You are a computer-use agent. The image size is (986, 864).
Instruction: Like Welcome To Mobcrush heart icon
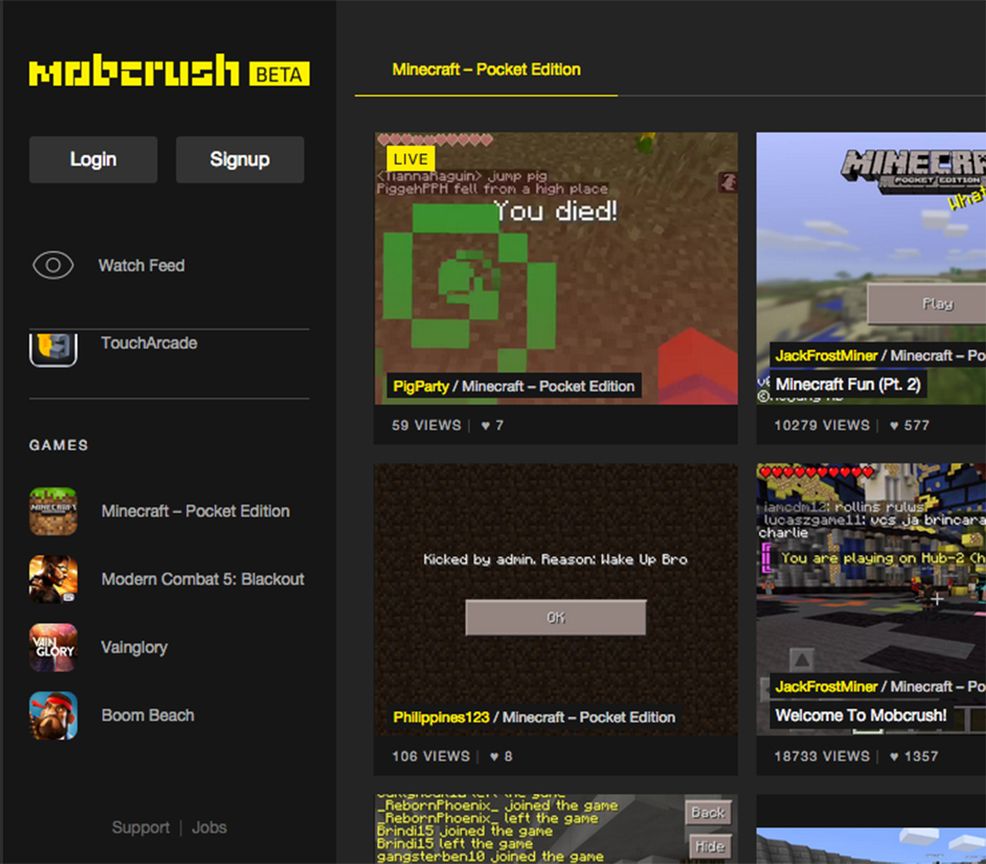894,756
